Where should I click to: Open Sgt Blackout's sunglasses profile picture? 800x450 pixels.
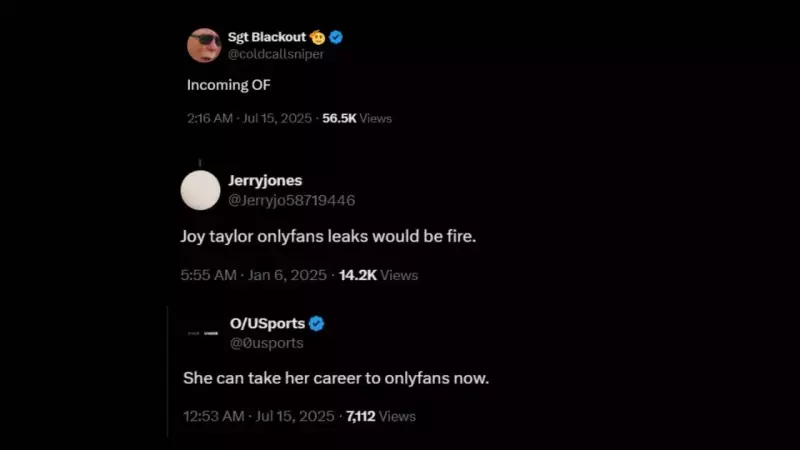point(204,45)
